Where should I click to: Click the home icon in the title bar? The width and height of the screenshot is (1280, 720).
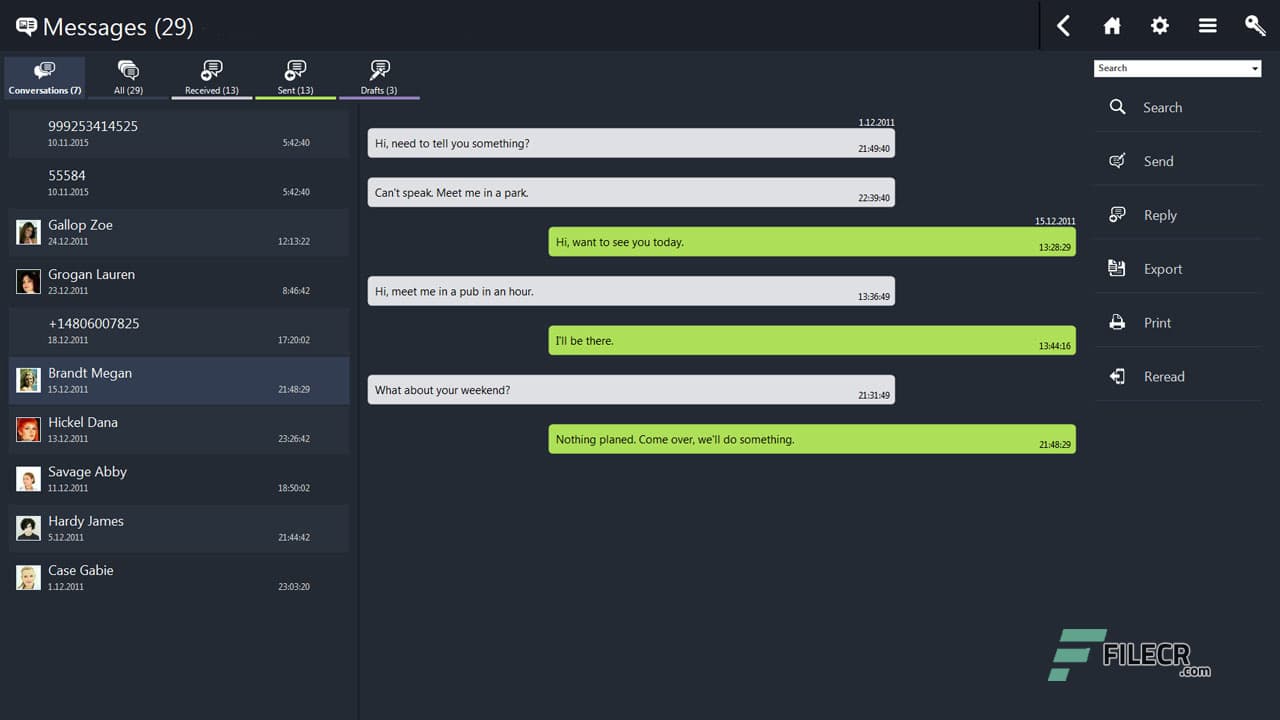(x=1111, y=25)
